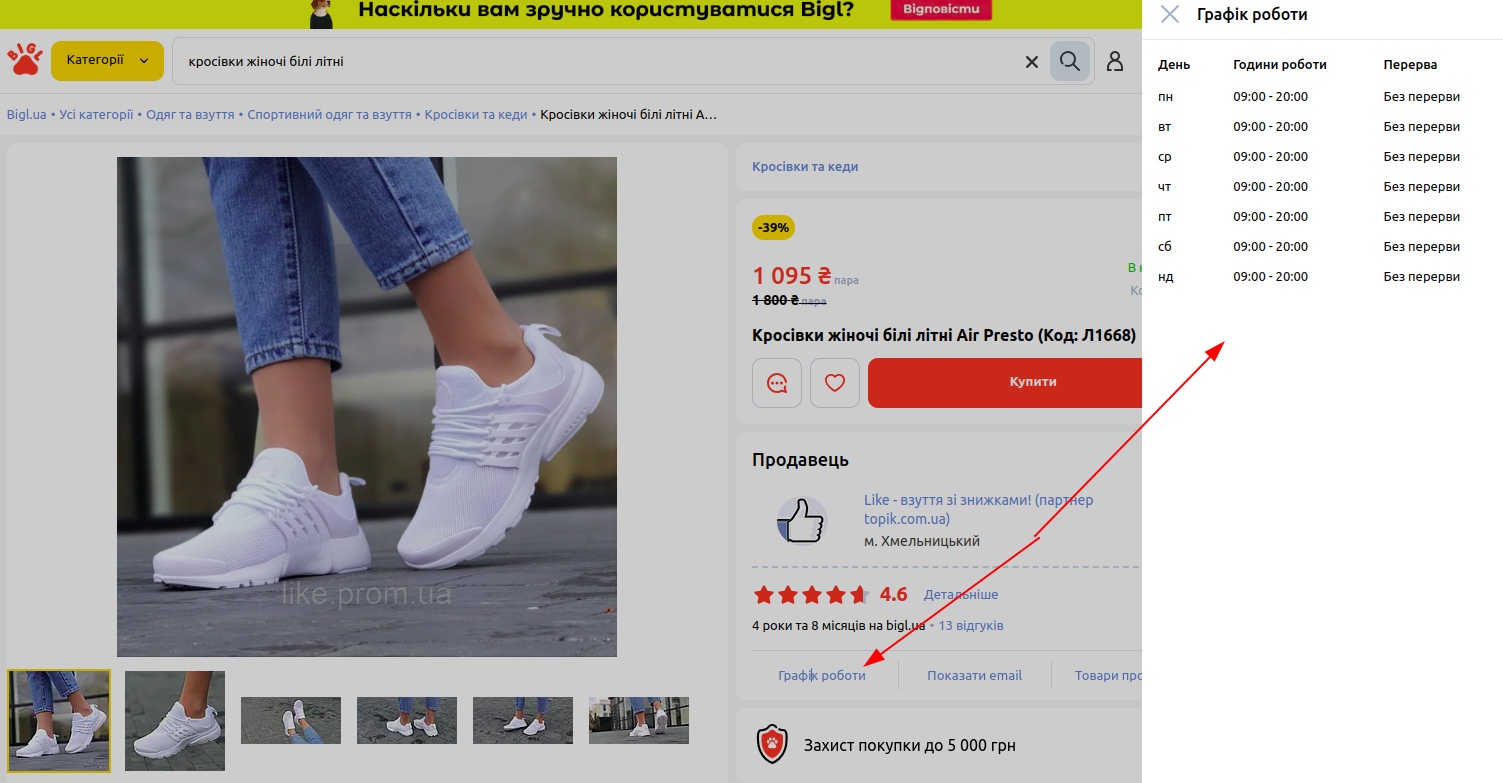Click the Перерва column header
Image resolution: width=1503 pixels, height=783 pixels.
(x=1410, y=65)
